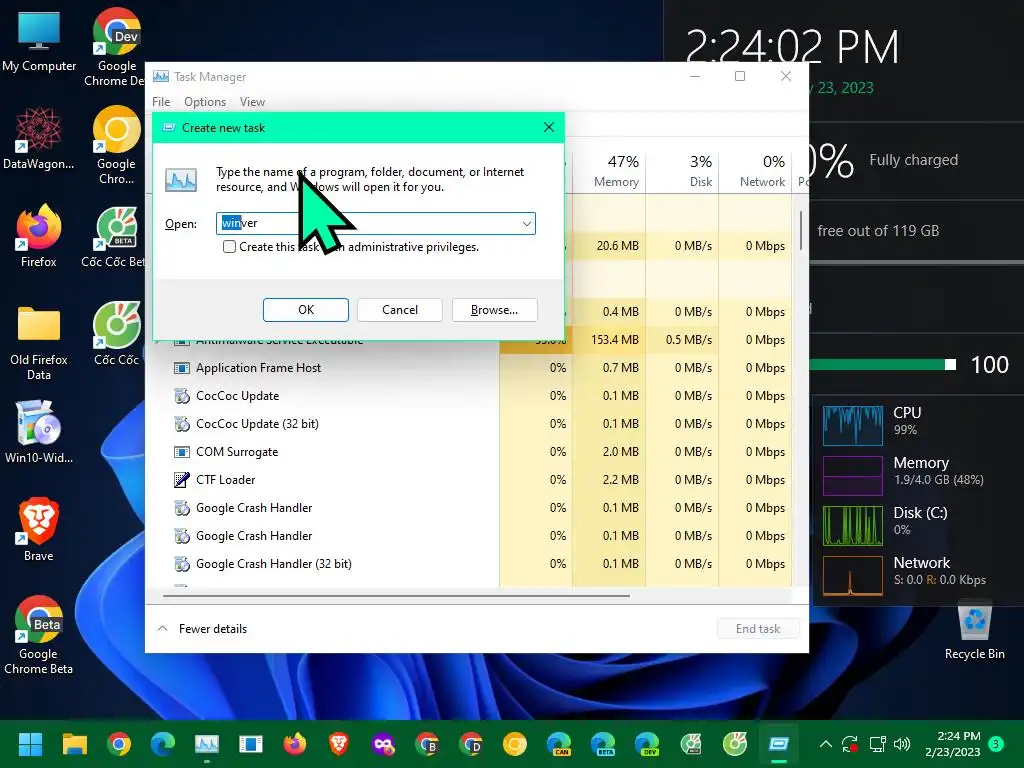Switch to Task Manager taskbar icon
The height and width of the screenshot is (768, 1024).
tap(207, 744)
